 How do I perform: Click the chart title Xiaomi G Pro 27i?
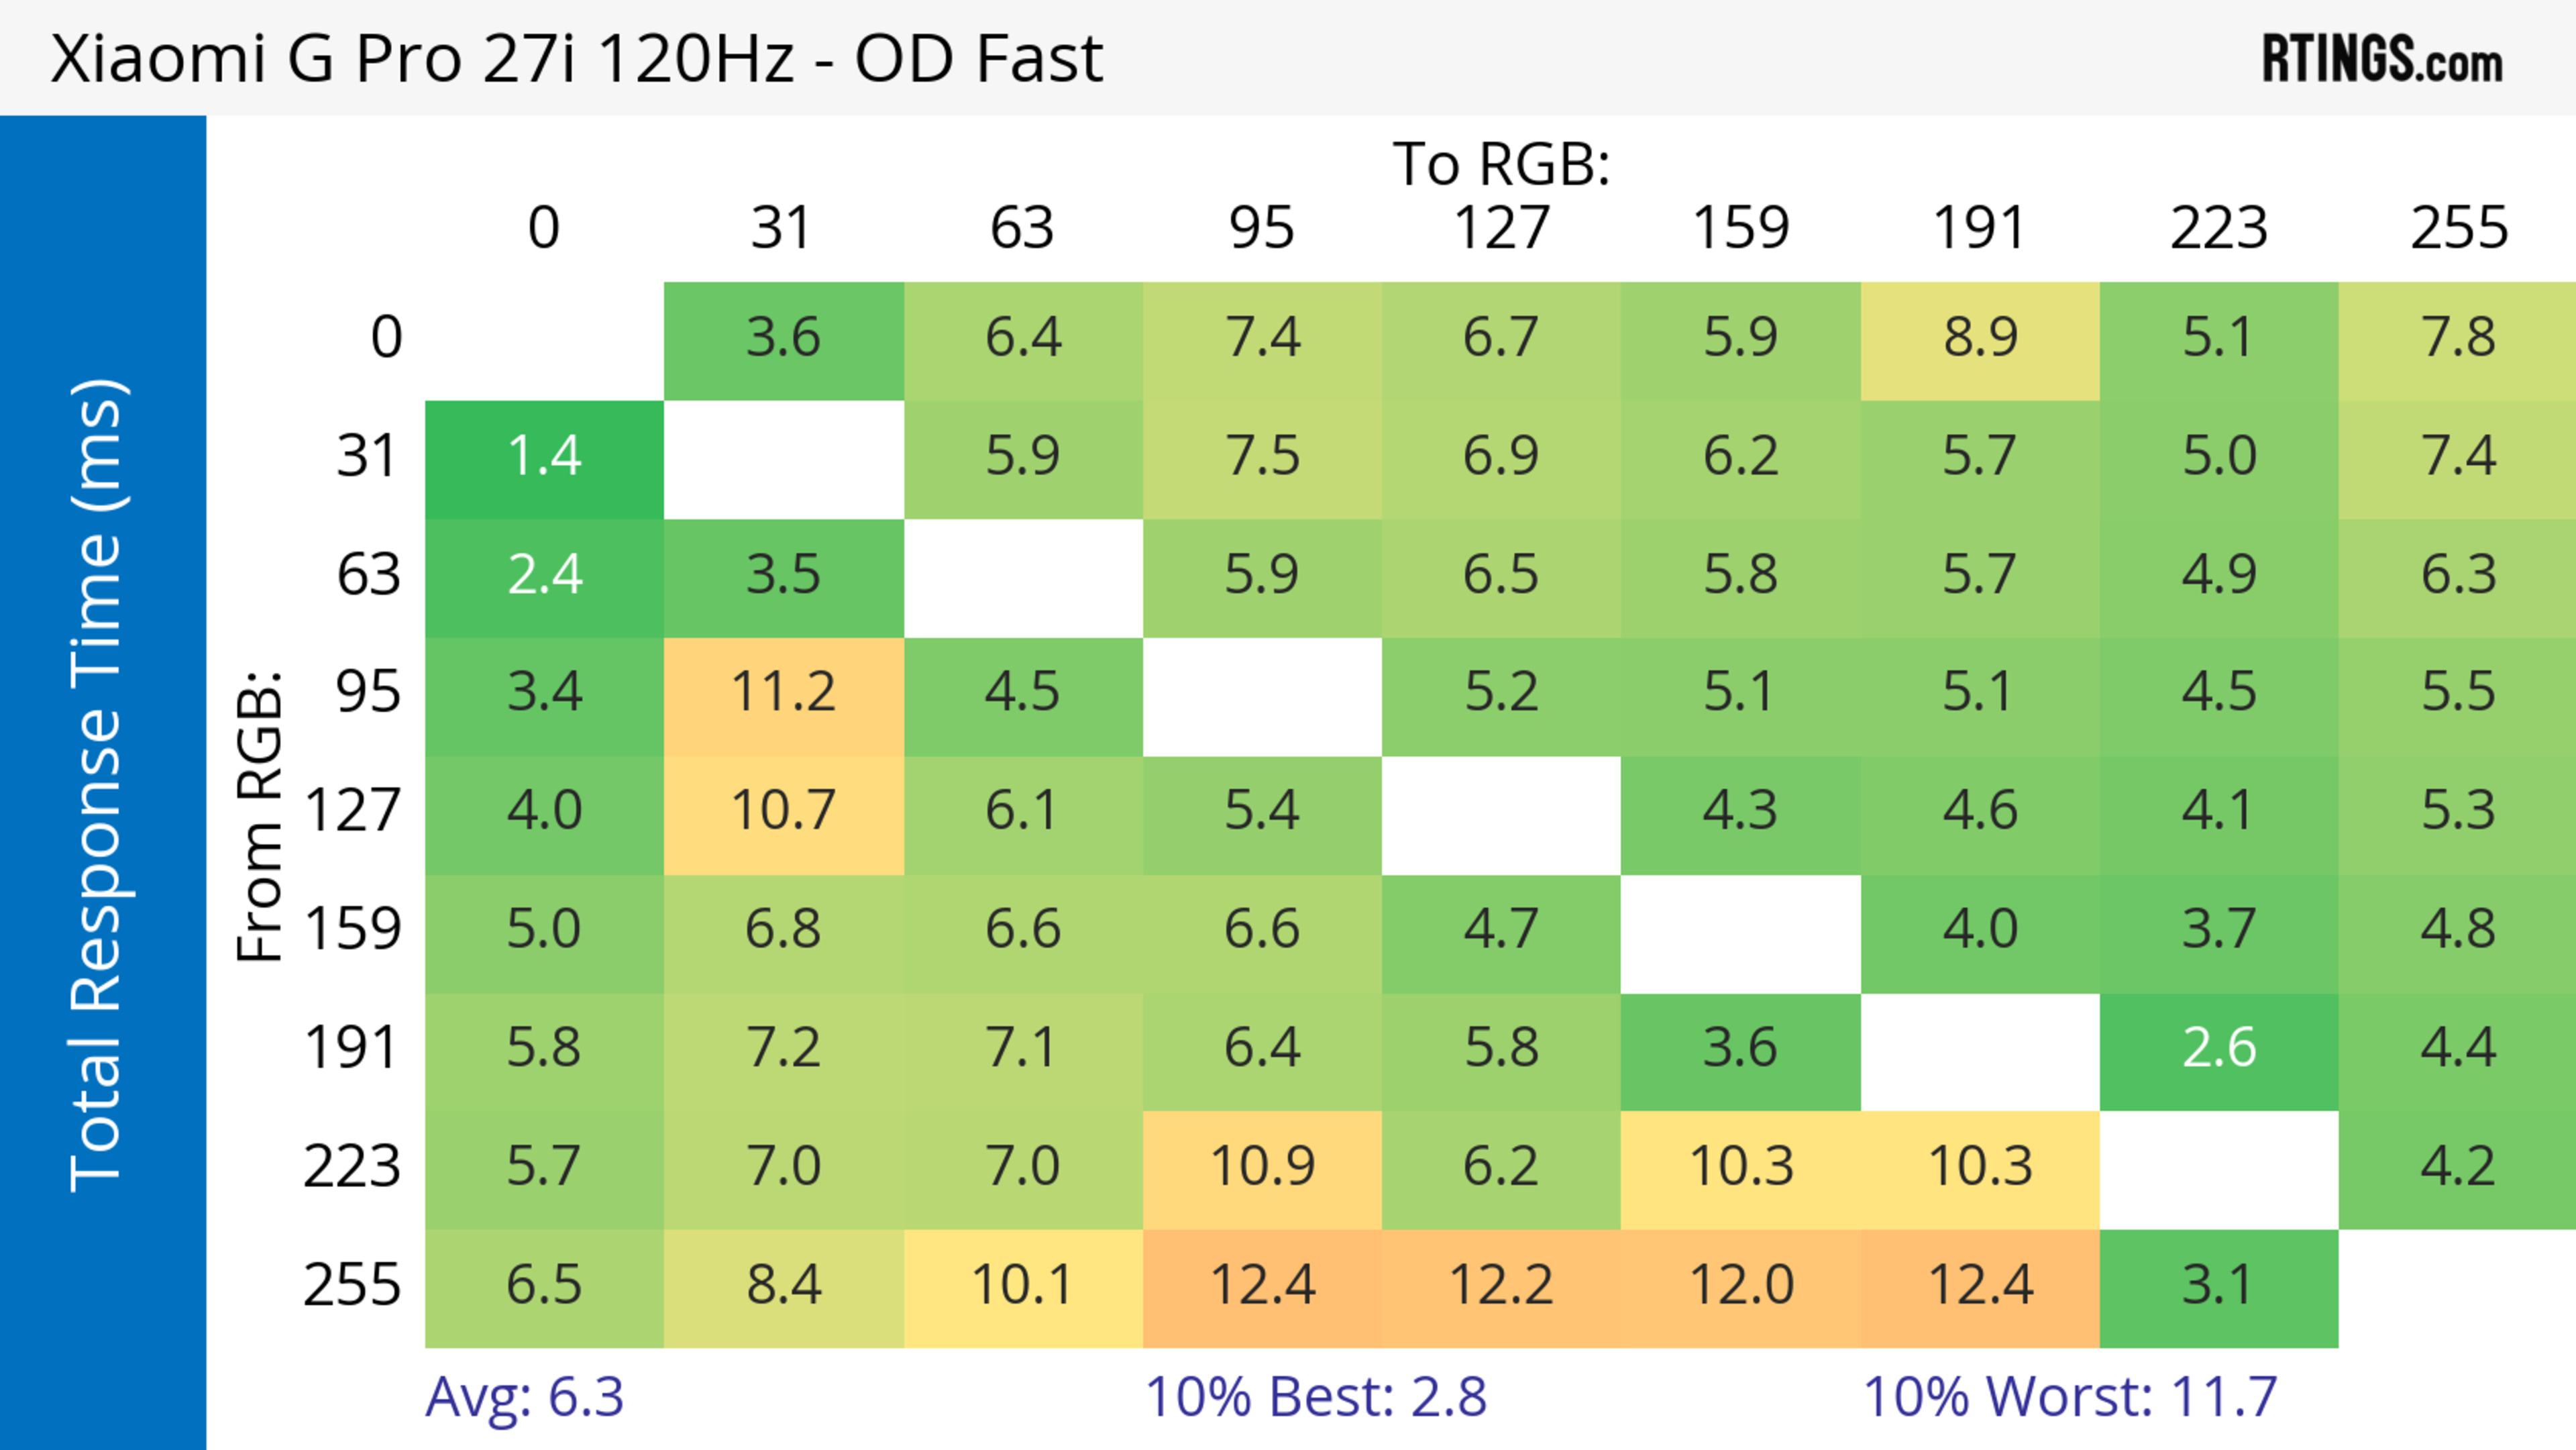pos(576,59)
